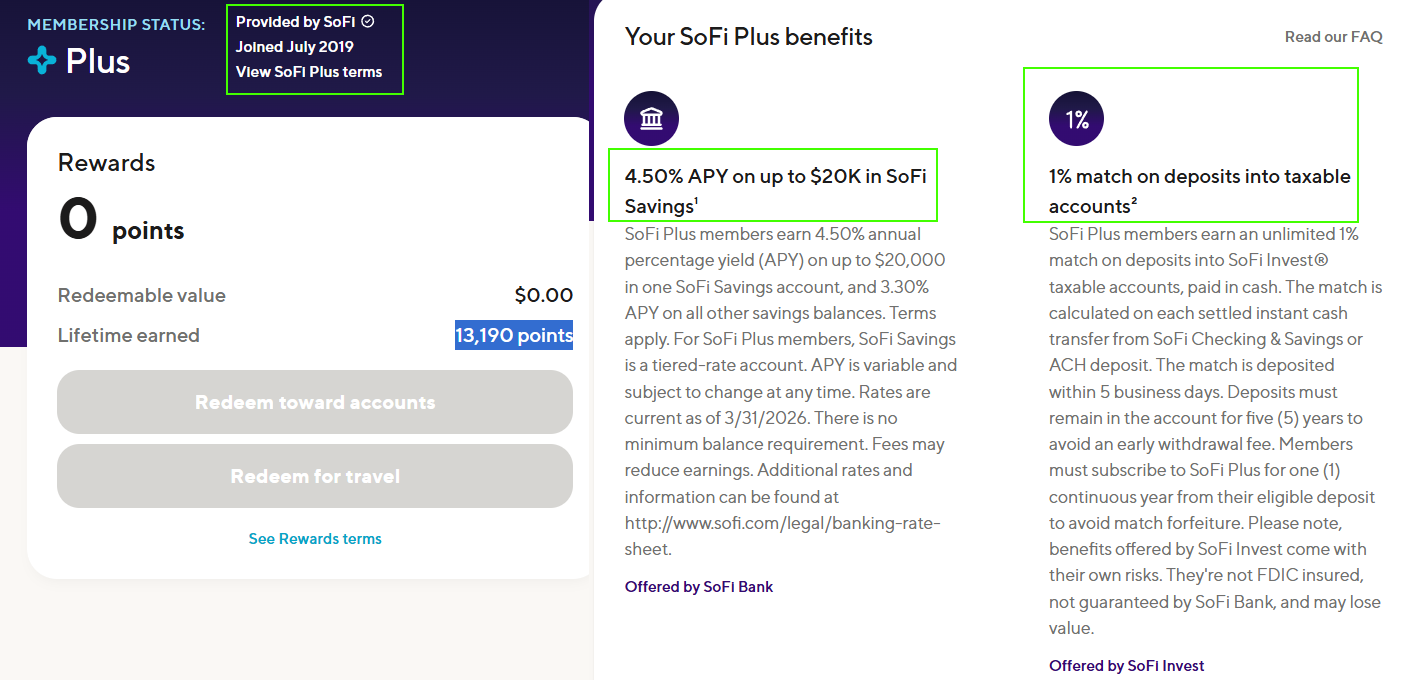Click the Joined July 2019 text
The width and height of the screenshot is (1401, 680).
click(295, 46)
